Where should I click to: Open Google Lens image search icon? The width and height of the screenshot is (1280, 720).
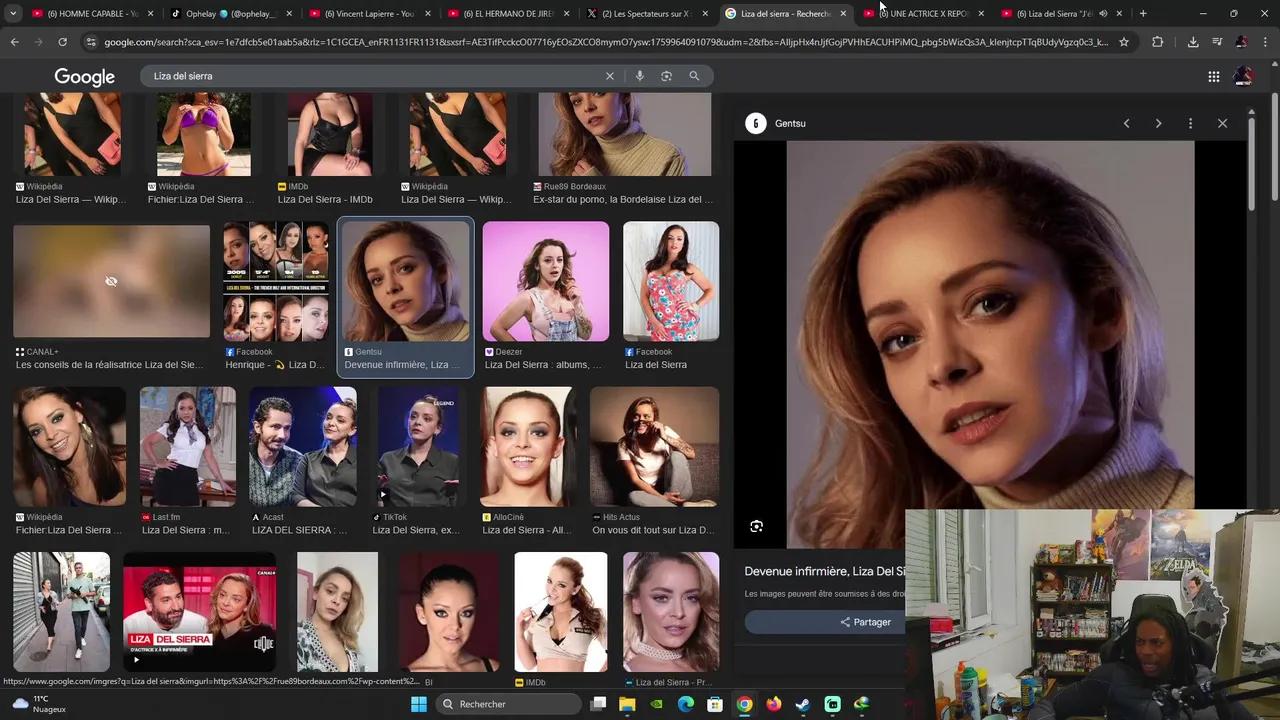coord(666,76)
